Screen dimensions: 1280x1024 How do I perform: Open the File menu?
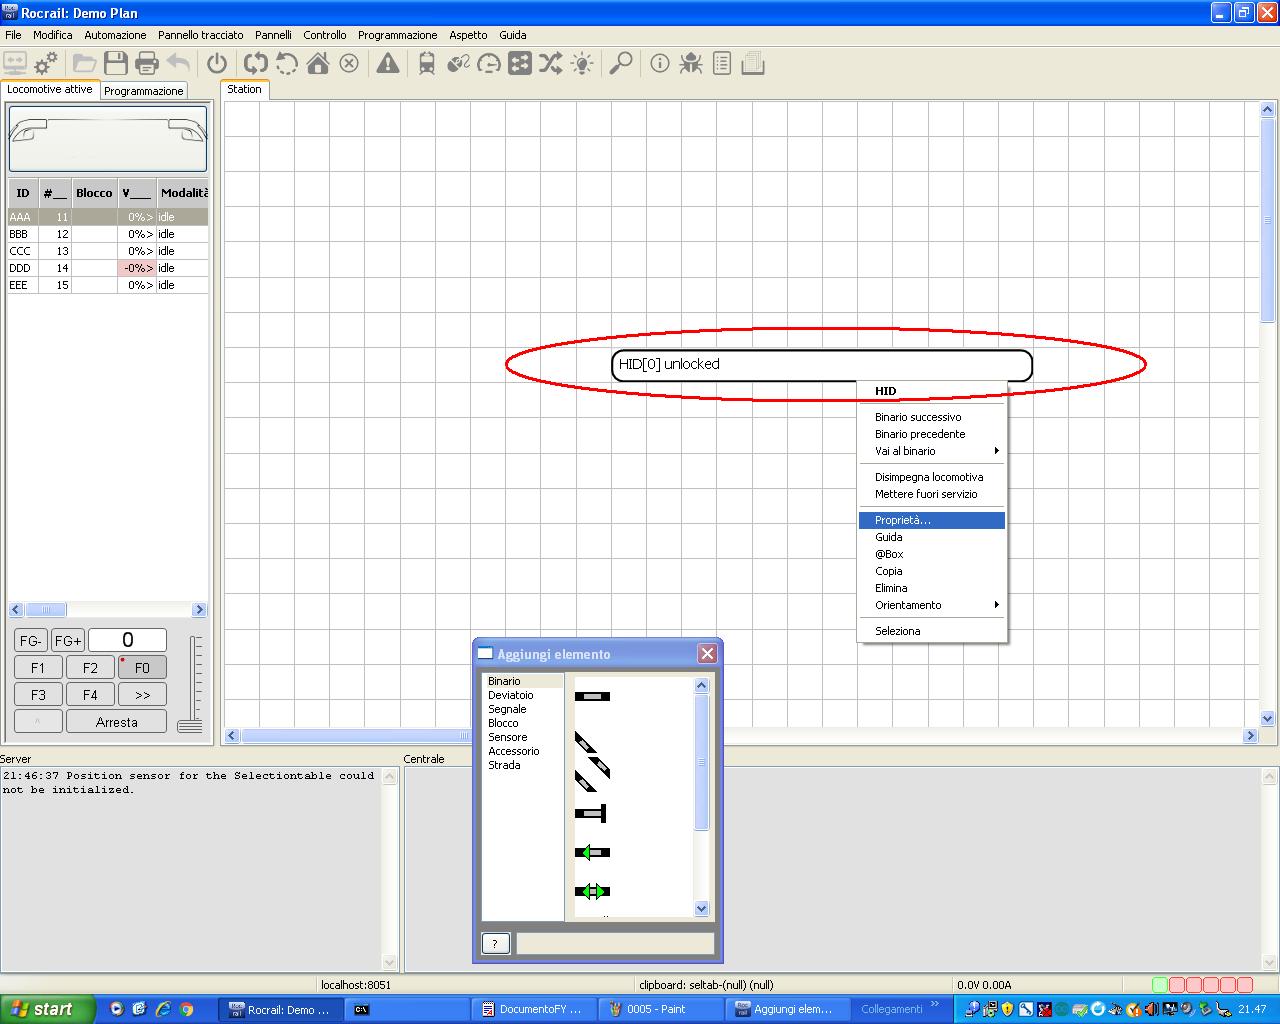[x=13, y=35]
